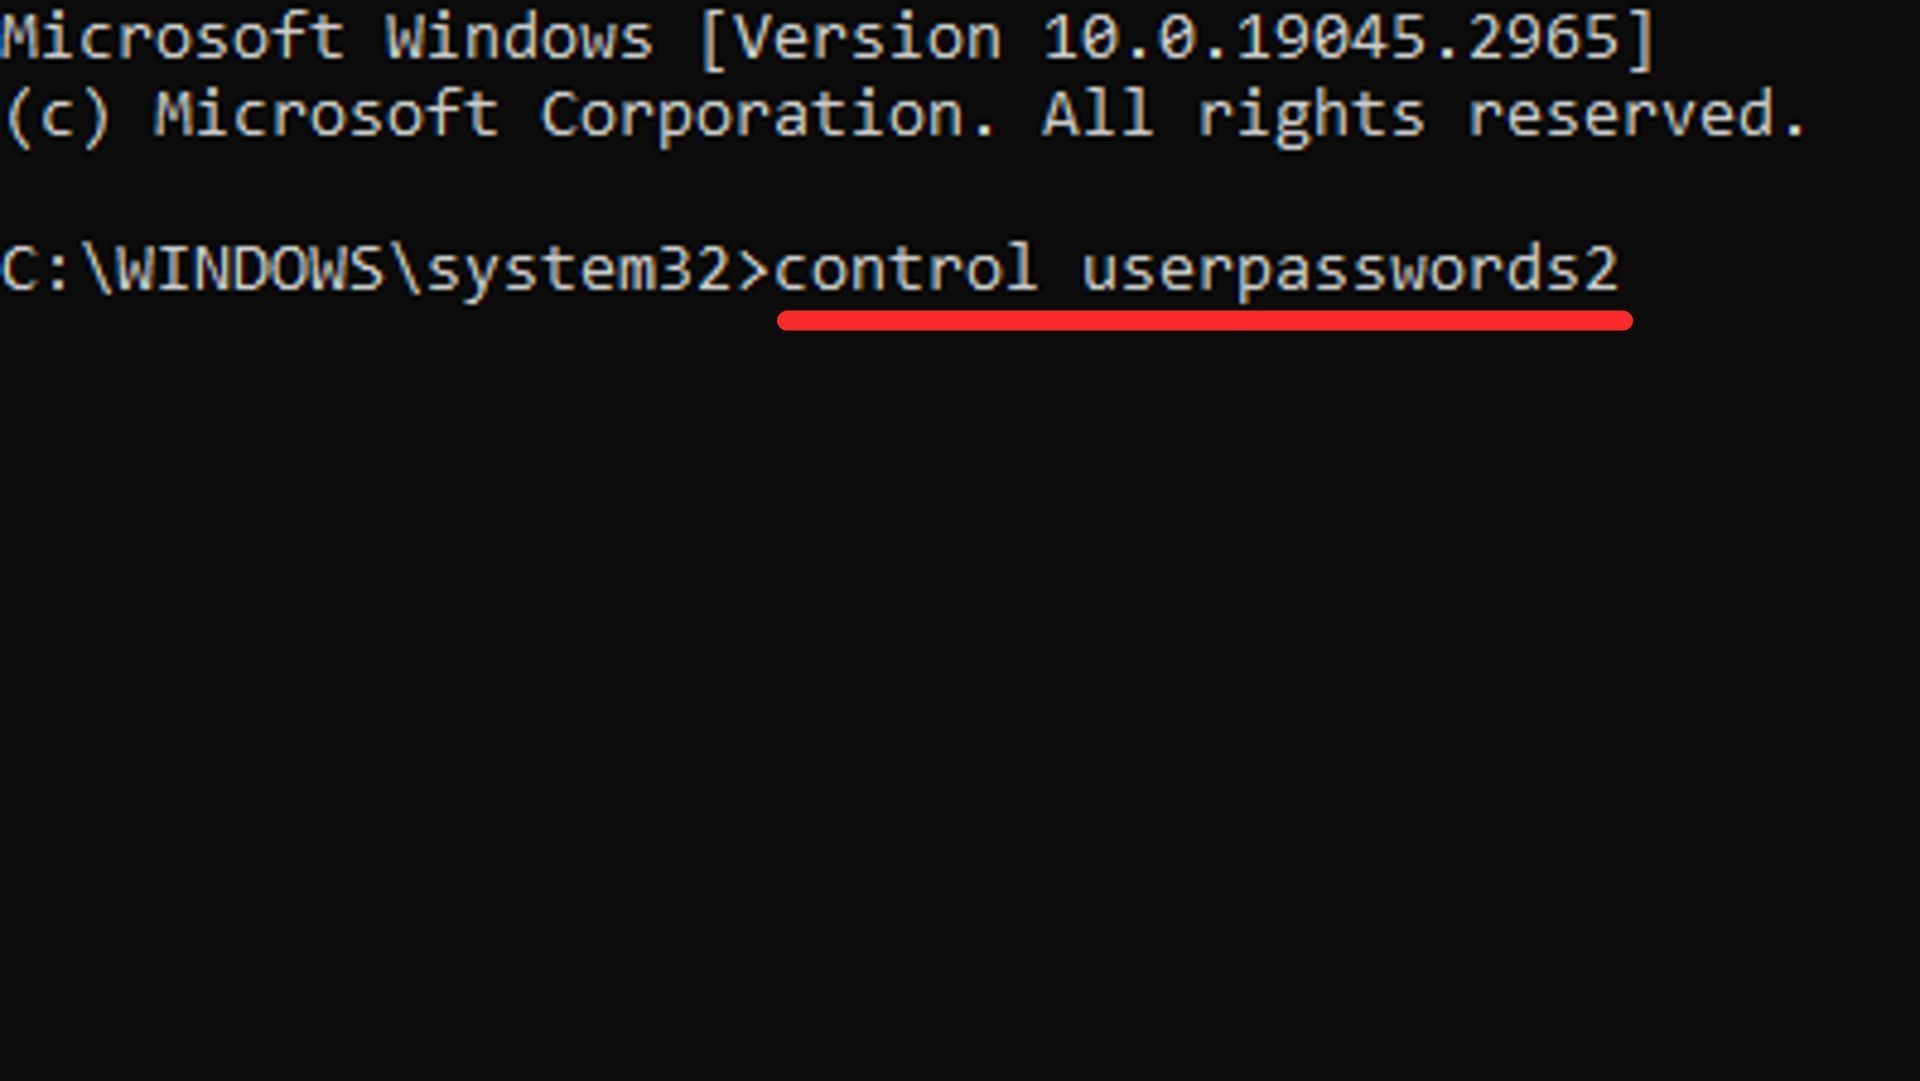The image size is (1920, 1081).
Task: Click the opening bracket before "Version"
Action: click(x=712, y=38)
